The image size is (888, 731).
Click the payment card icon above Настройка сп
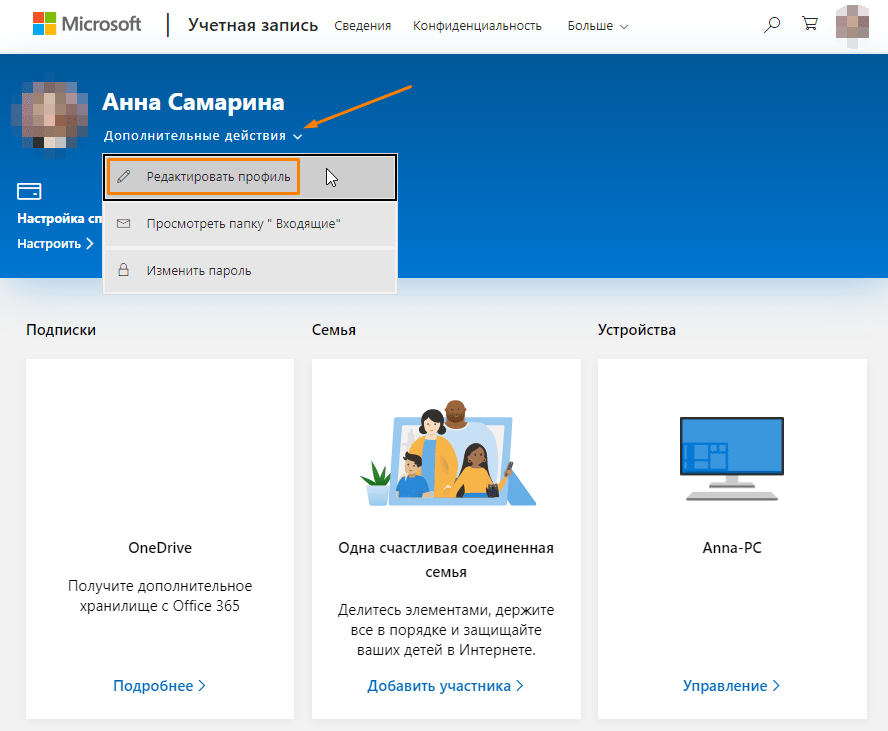(x=29, y=190)
